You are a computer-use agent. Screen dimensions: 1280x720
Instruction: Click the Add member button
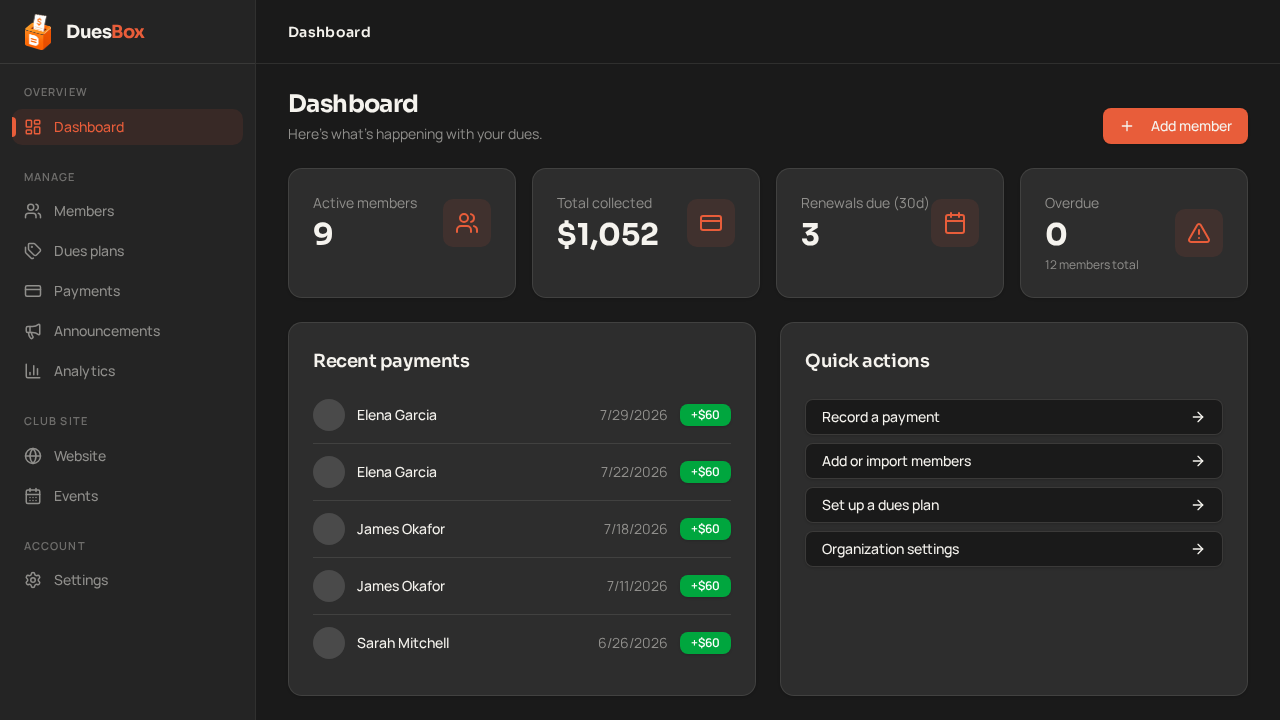(x=1175, y=126)
